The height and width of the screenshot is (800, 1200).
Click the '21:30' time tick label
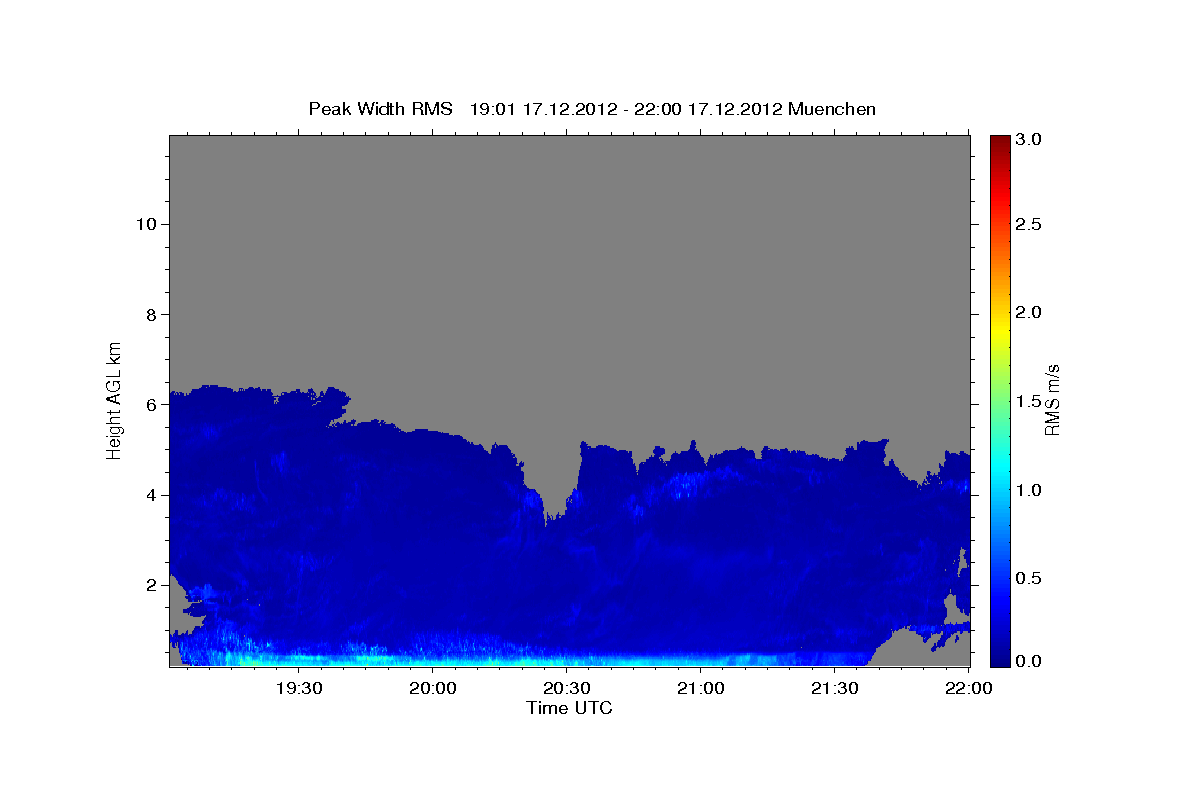click(835, 689)
